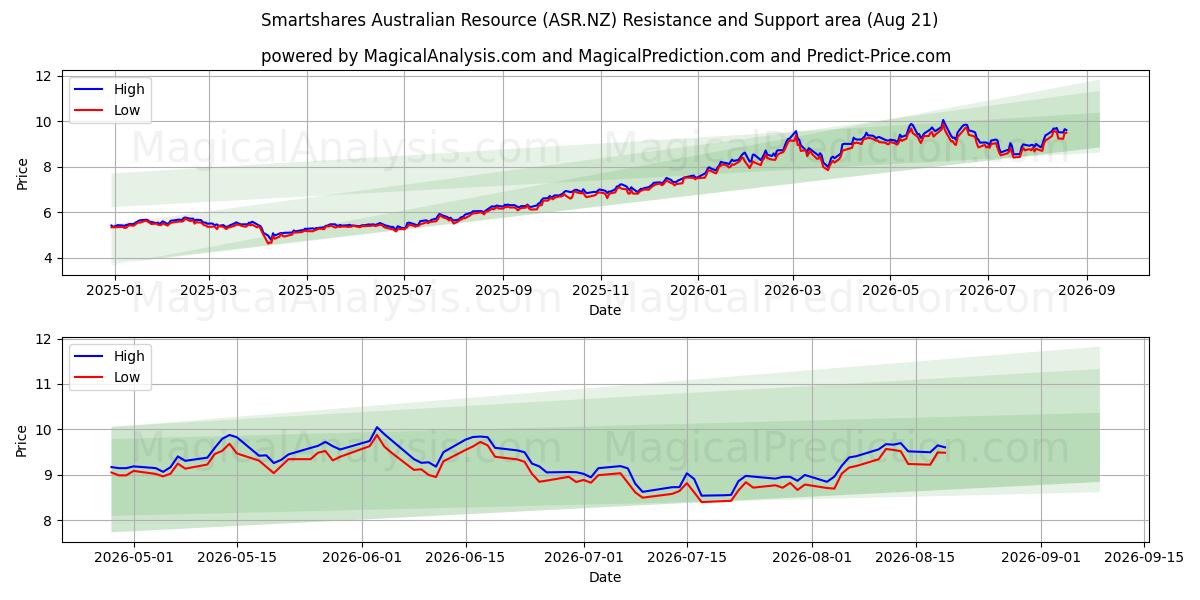
Task: Click the '8' y-axis tick on bottom chart
Action: 47,521
